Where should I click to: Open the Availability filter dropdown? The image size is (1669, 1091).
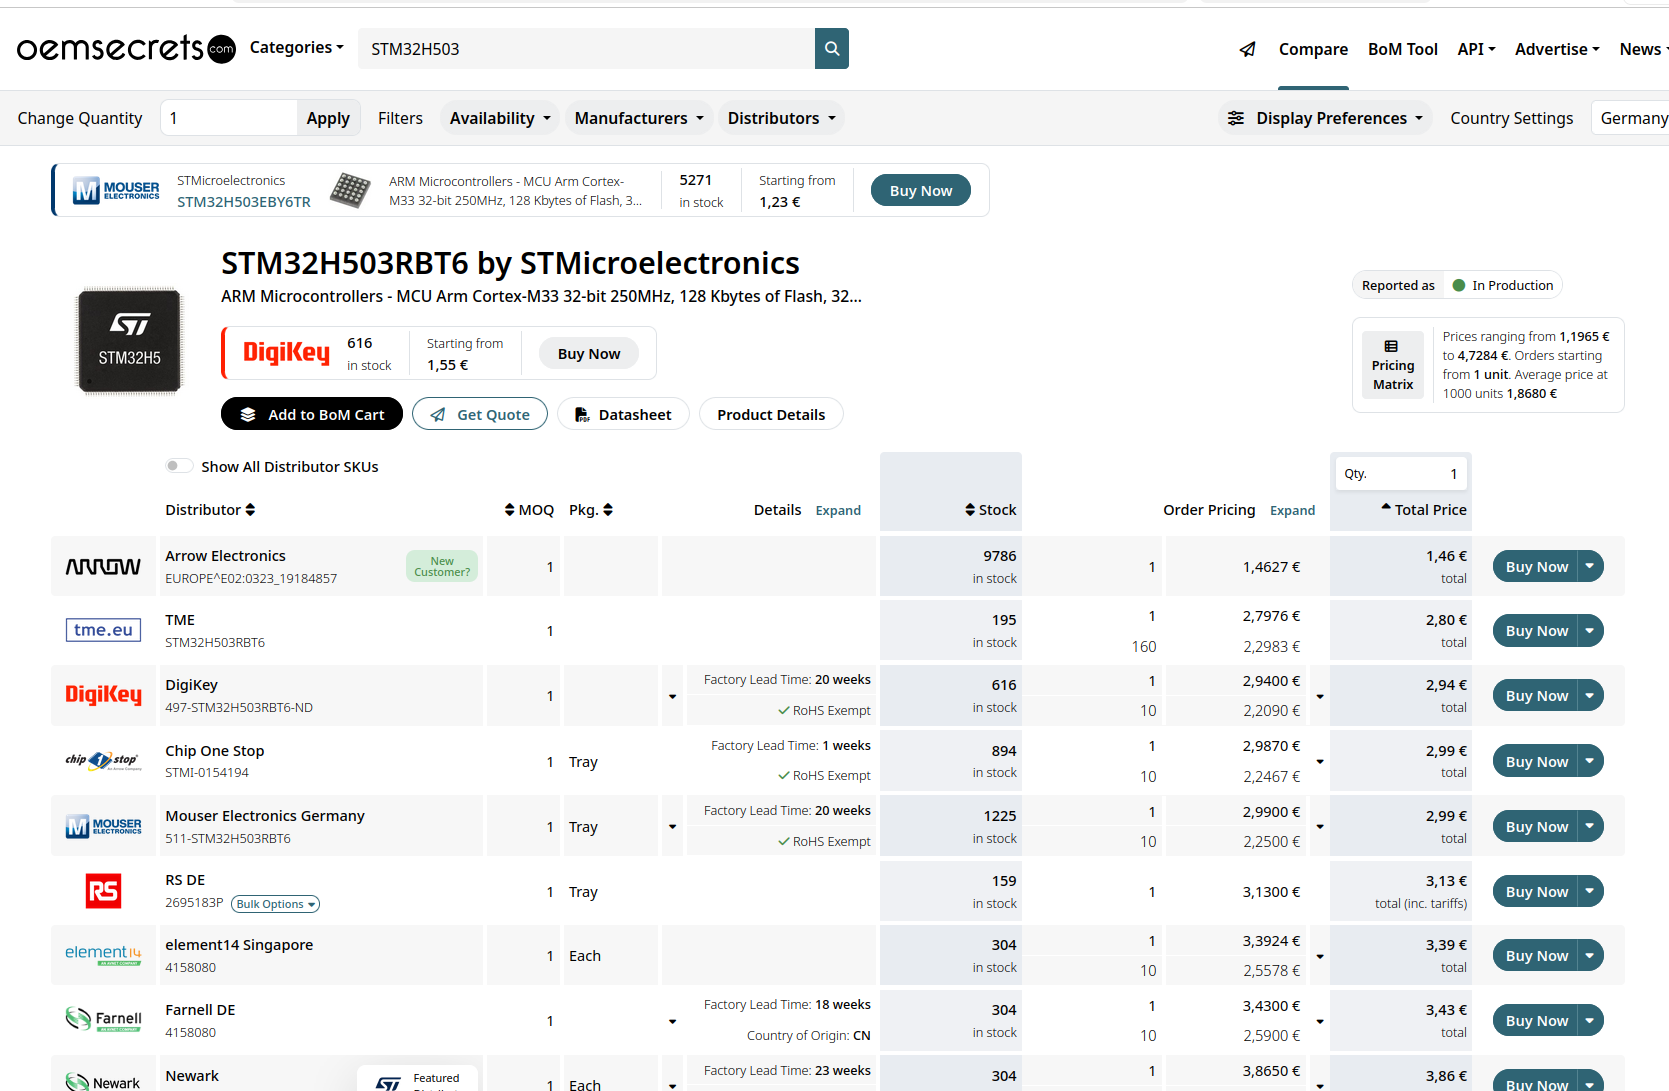500,118
